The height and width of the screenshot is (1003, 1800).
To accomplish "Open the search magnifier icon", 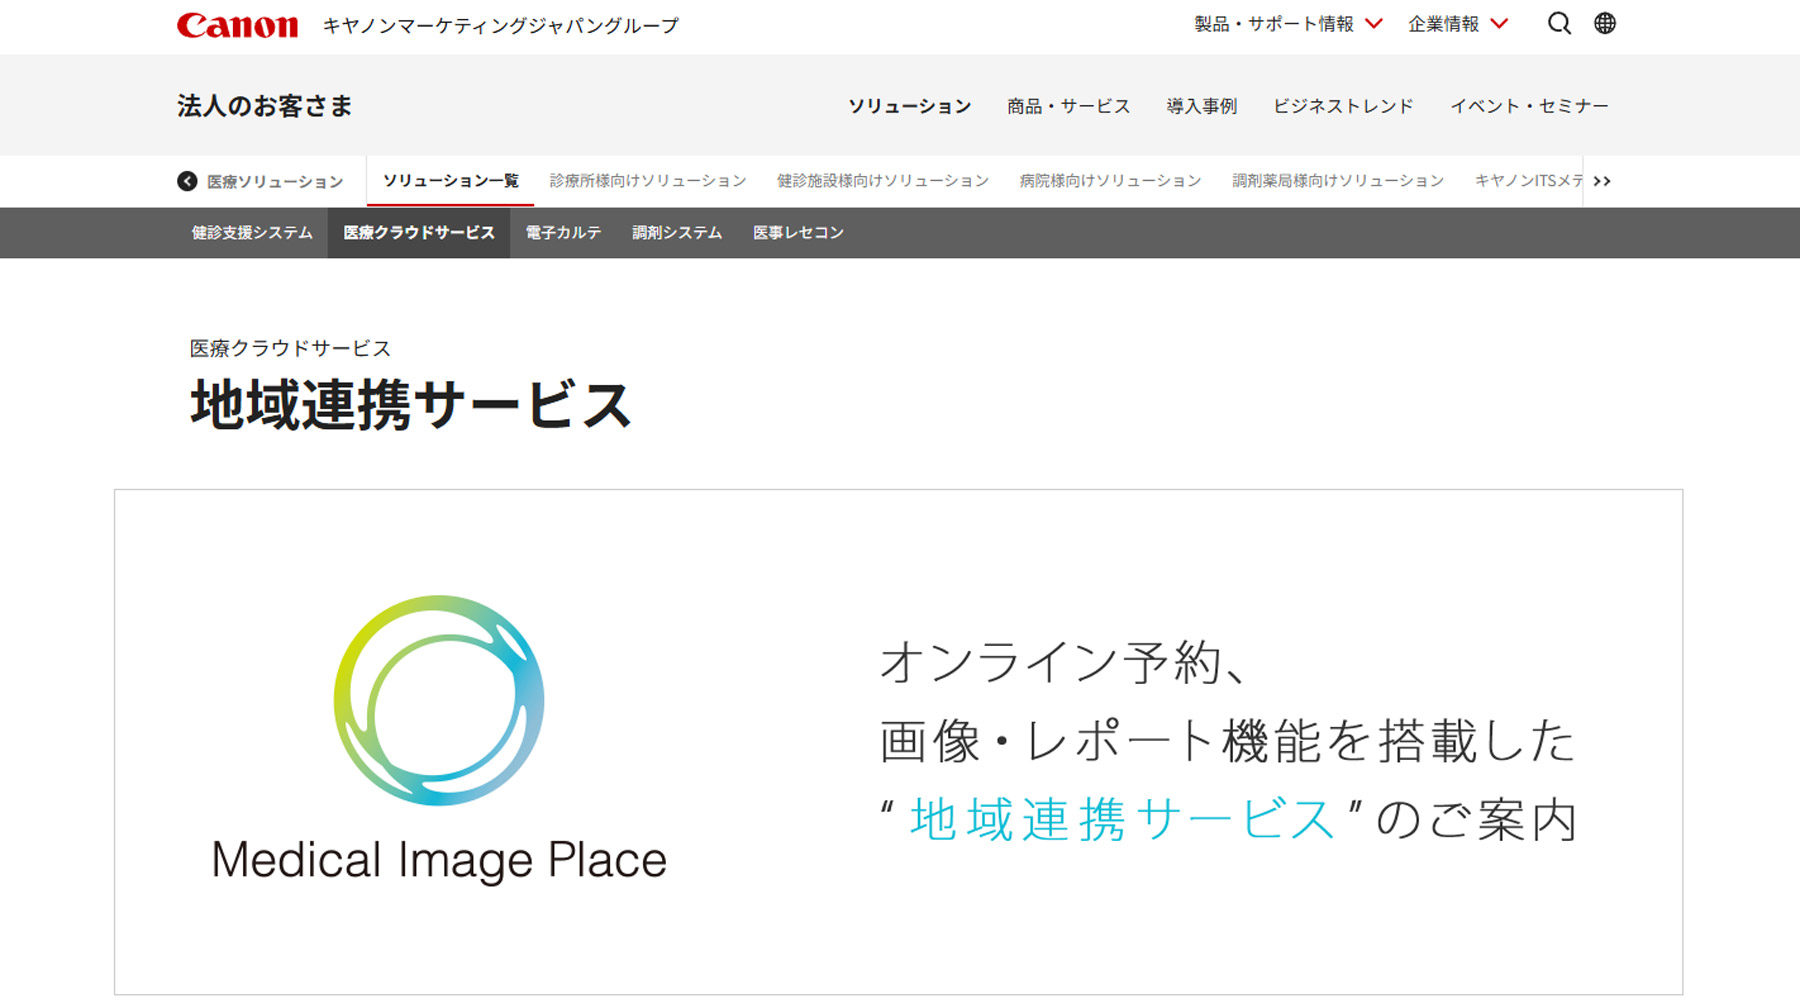I will (1559, 23).
